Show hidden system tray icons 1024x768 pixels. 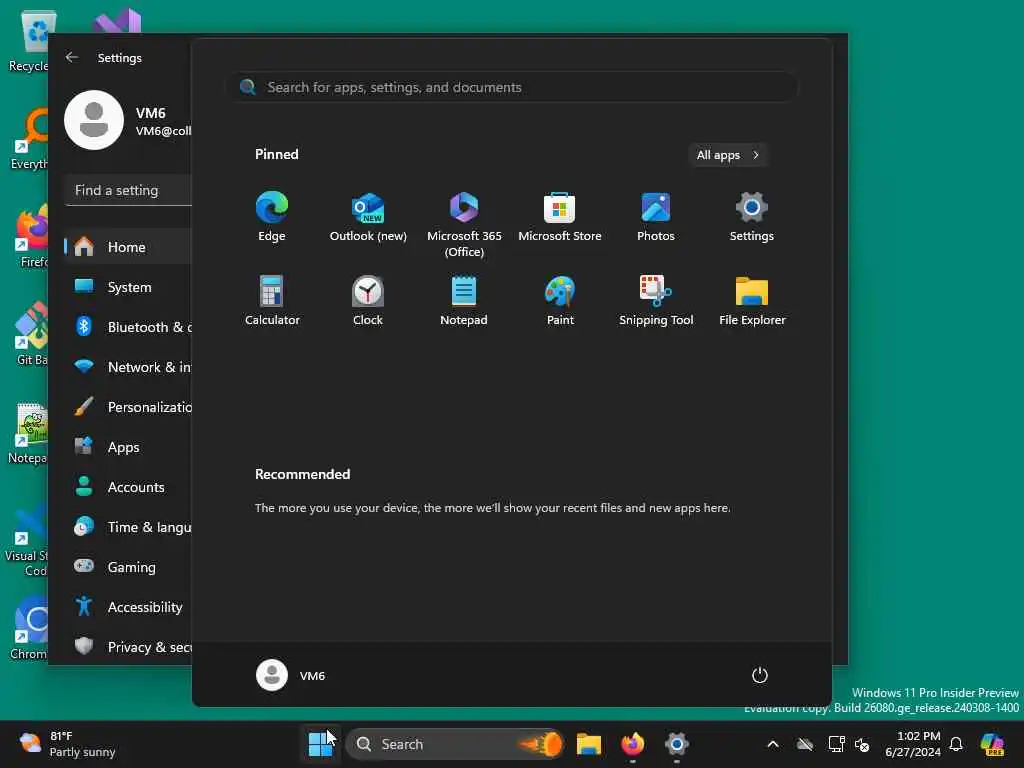[x=773, y=744]
